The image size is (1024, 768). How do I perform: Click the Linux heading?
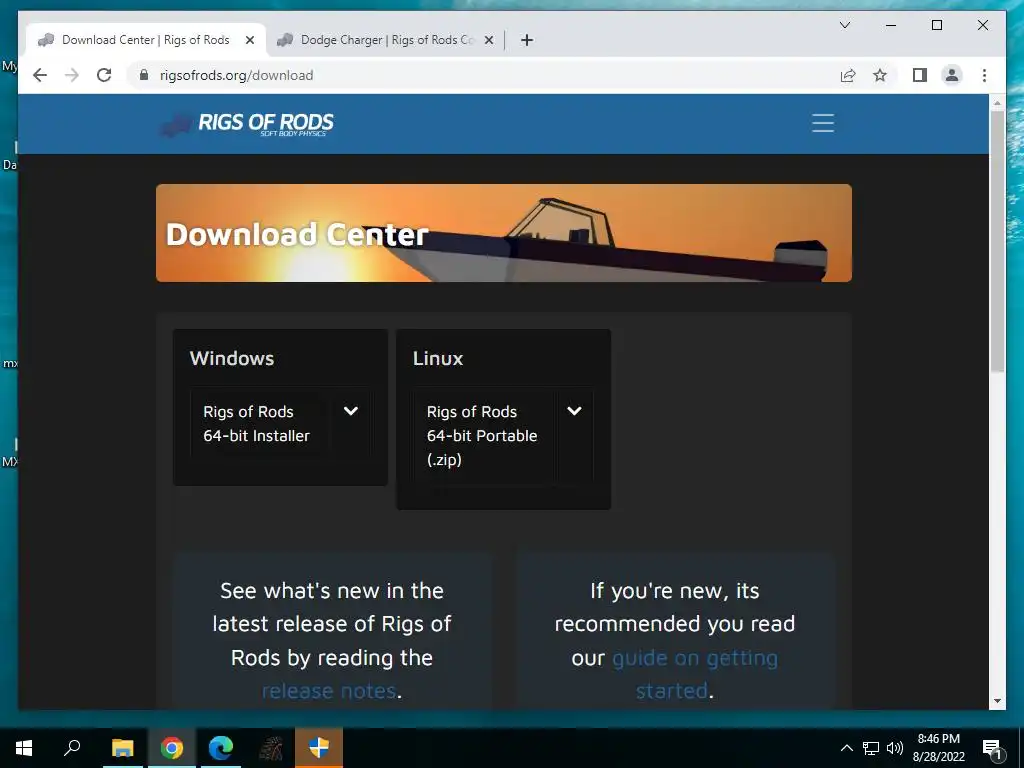(x=438, y=358)
